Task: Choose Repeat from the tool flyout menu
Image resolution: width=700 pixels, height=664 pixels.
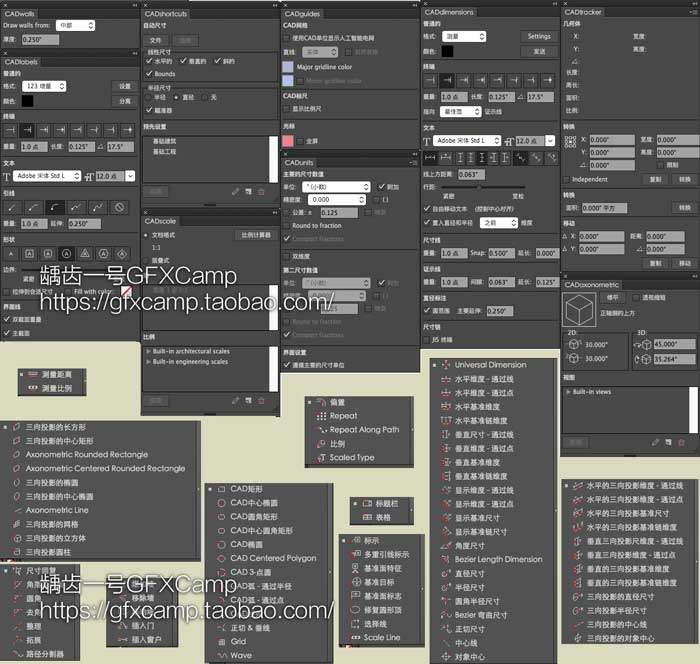Action: coord(343,416)
